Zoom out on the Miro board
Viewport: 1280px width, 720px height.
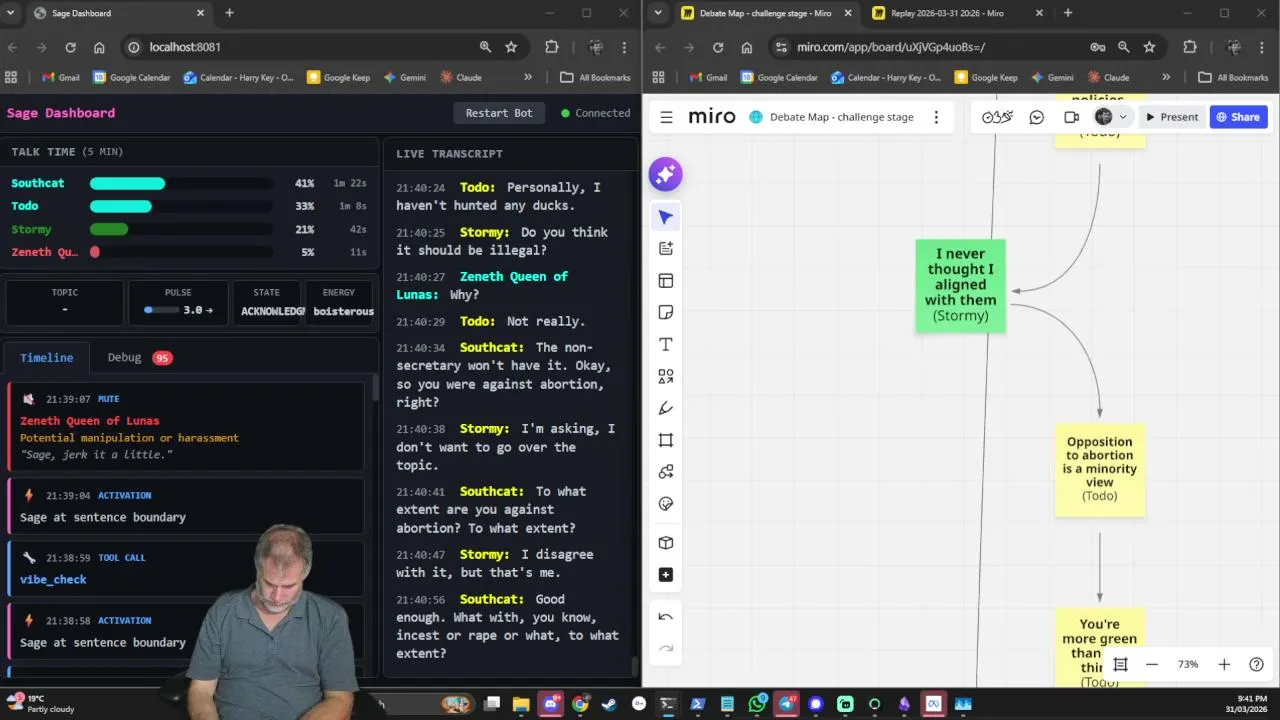tap(1152, 664)
